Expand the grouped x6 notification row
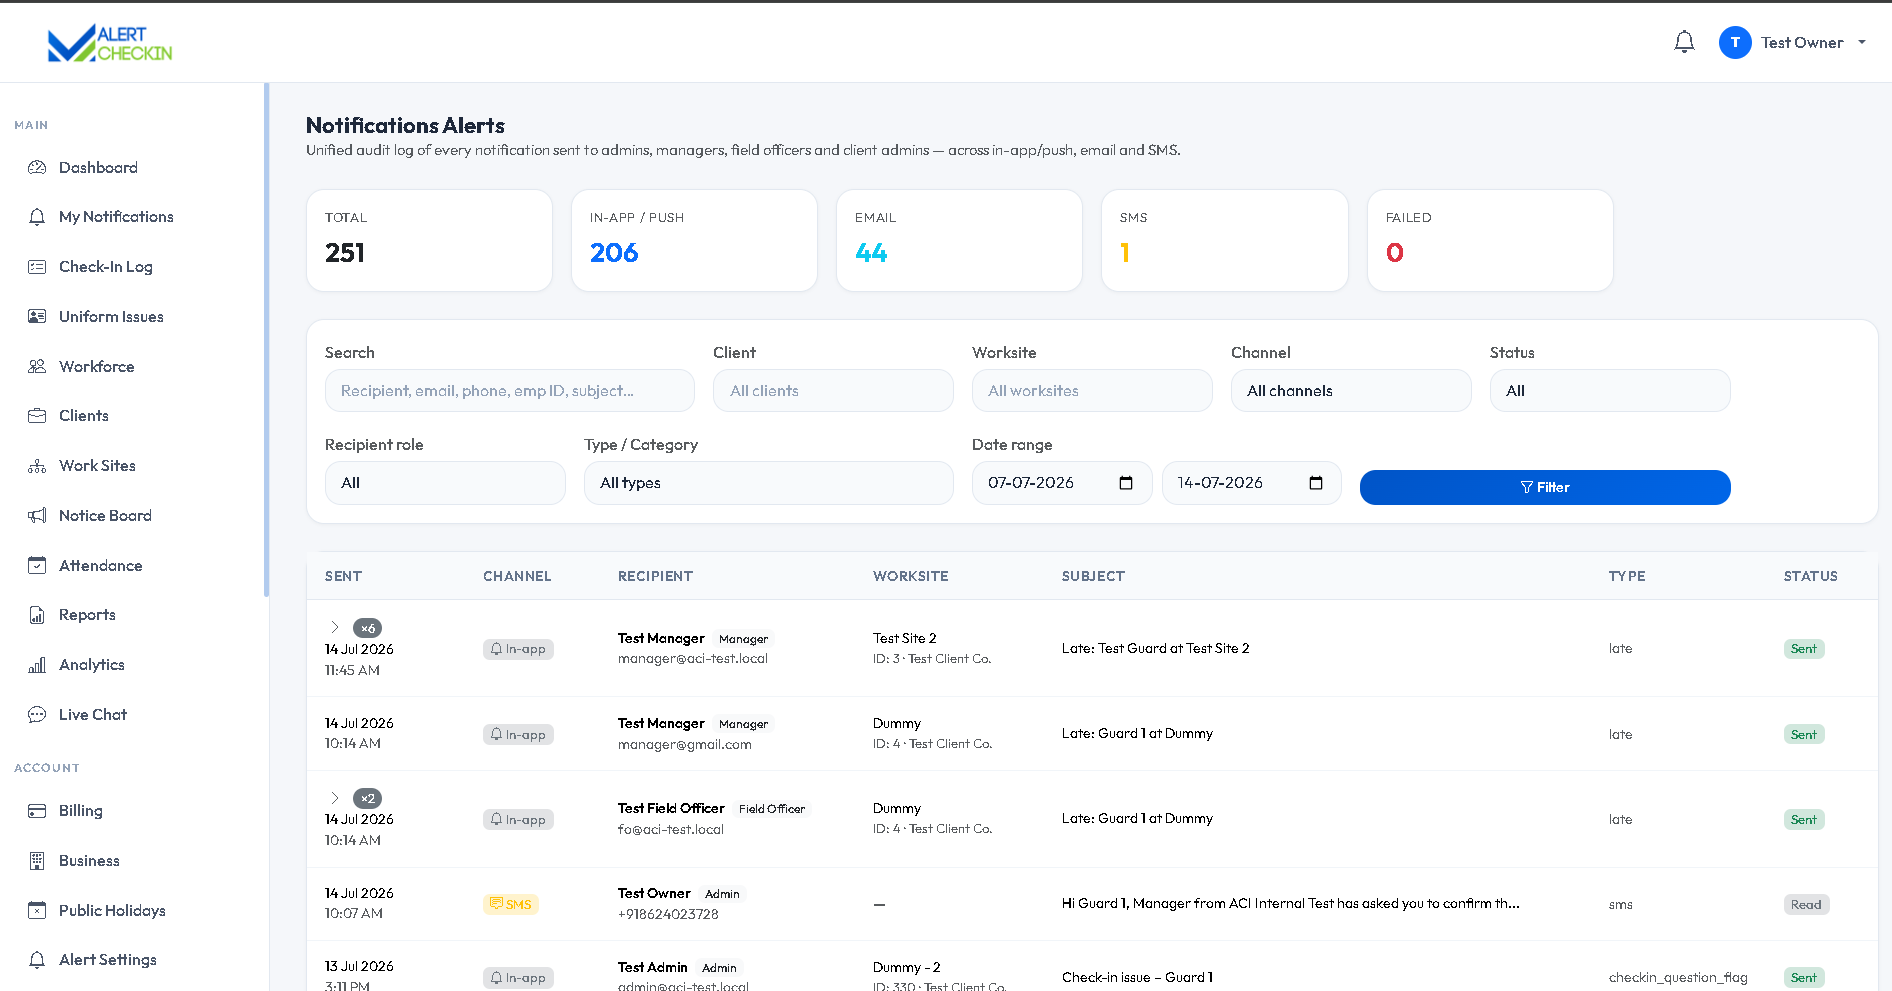 (335, 628)
